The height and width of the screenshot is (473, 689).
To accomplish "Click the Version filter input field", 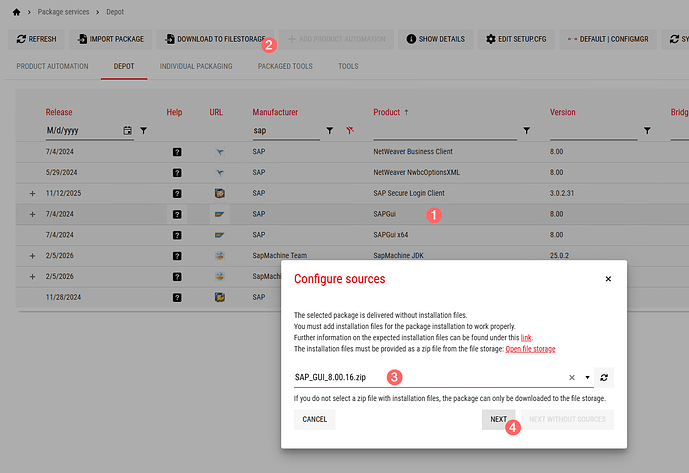I will 593,131.
